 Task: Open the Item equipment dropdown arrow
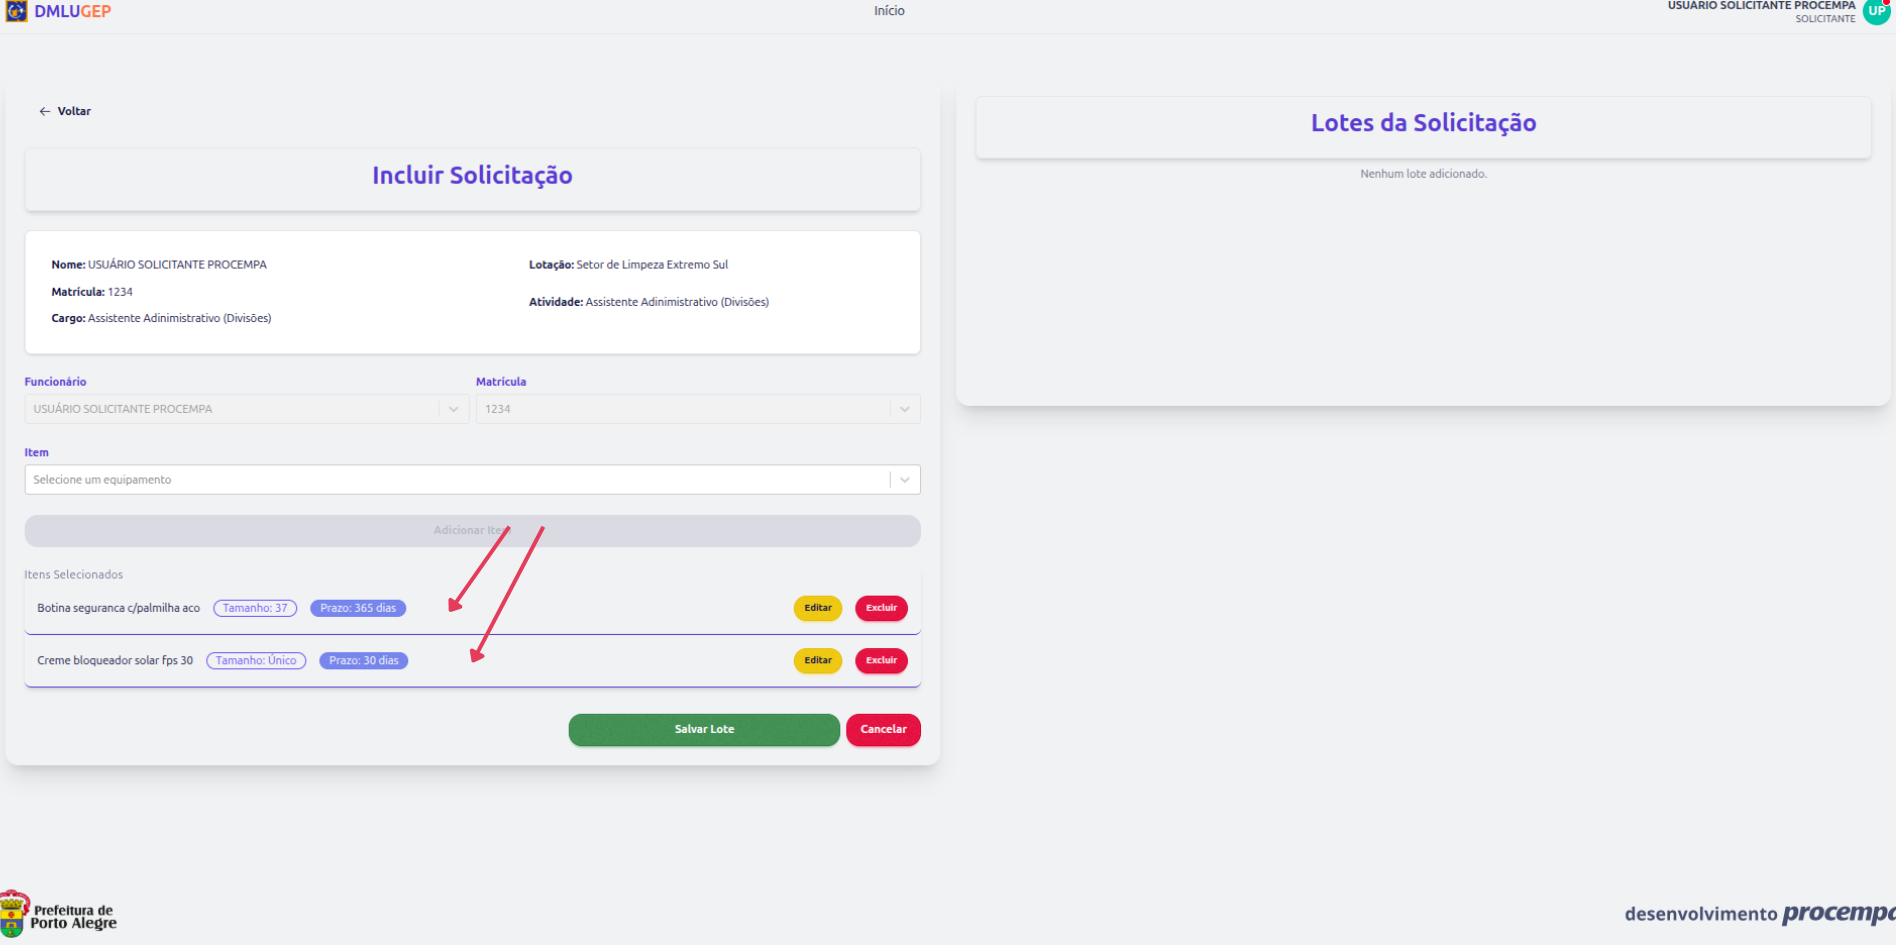click(x=904, y=480)
